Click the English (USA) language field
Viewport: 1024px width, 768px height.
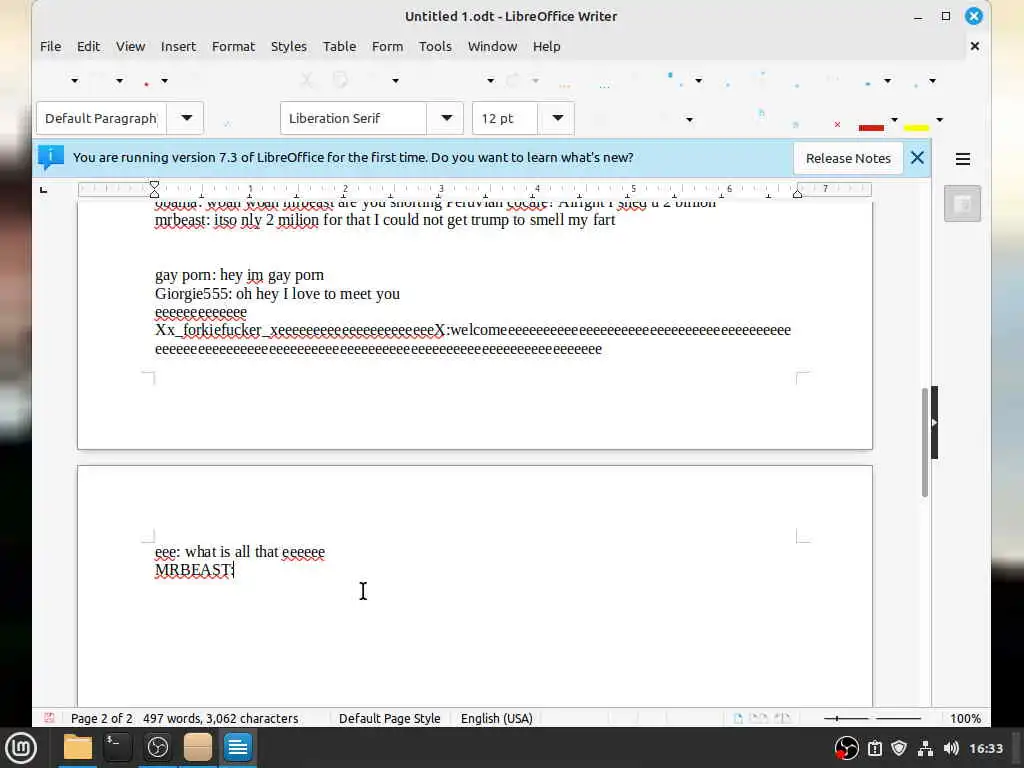(x=496, y=718)
